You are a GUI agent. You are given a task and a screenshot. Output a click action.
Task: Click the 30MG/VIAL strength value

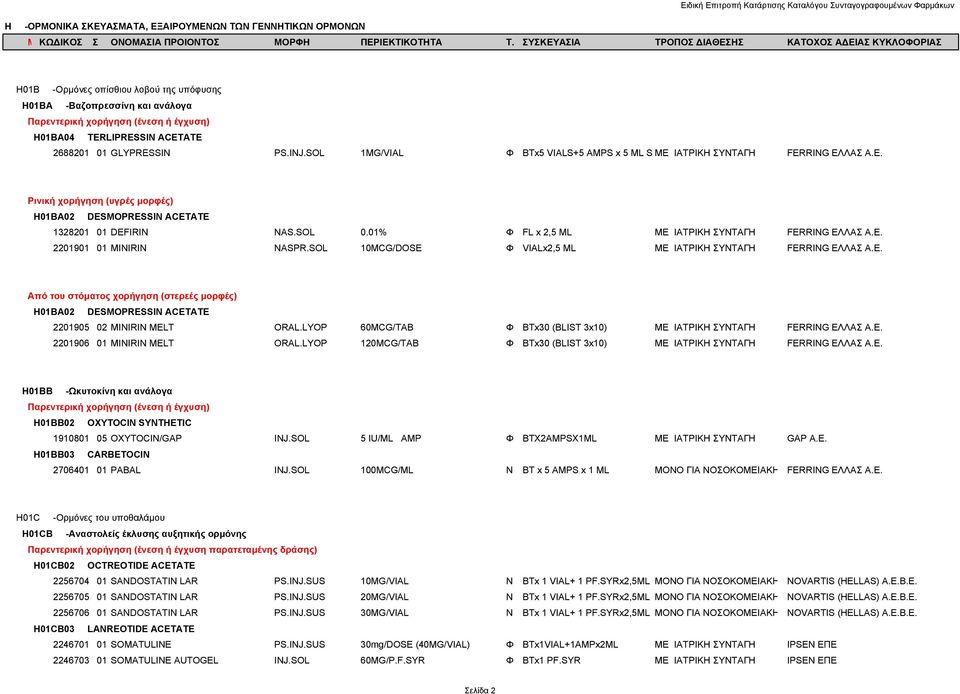click(384, 613)
